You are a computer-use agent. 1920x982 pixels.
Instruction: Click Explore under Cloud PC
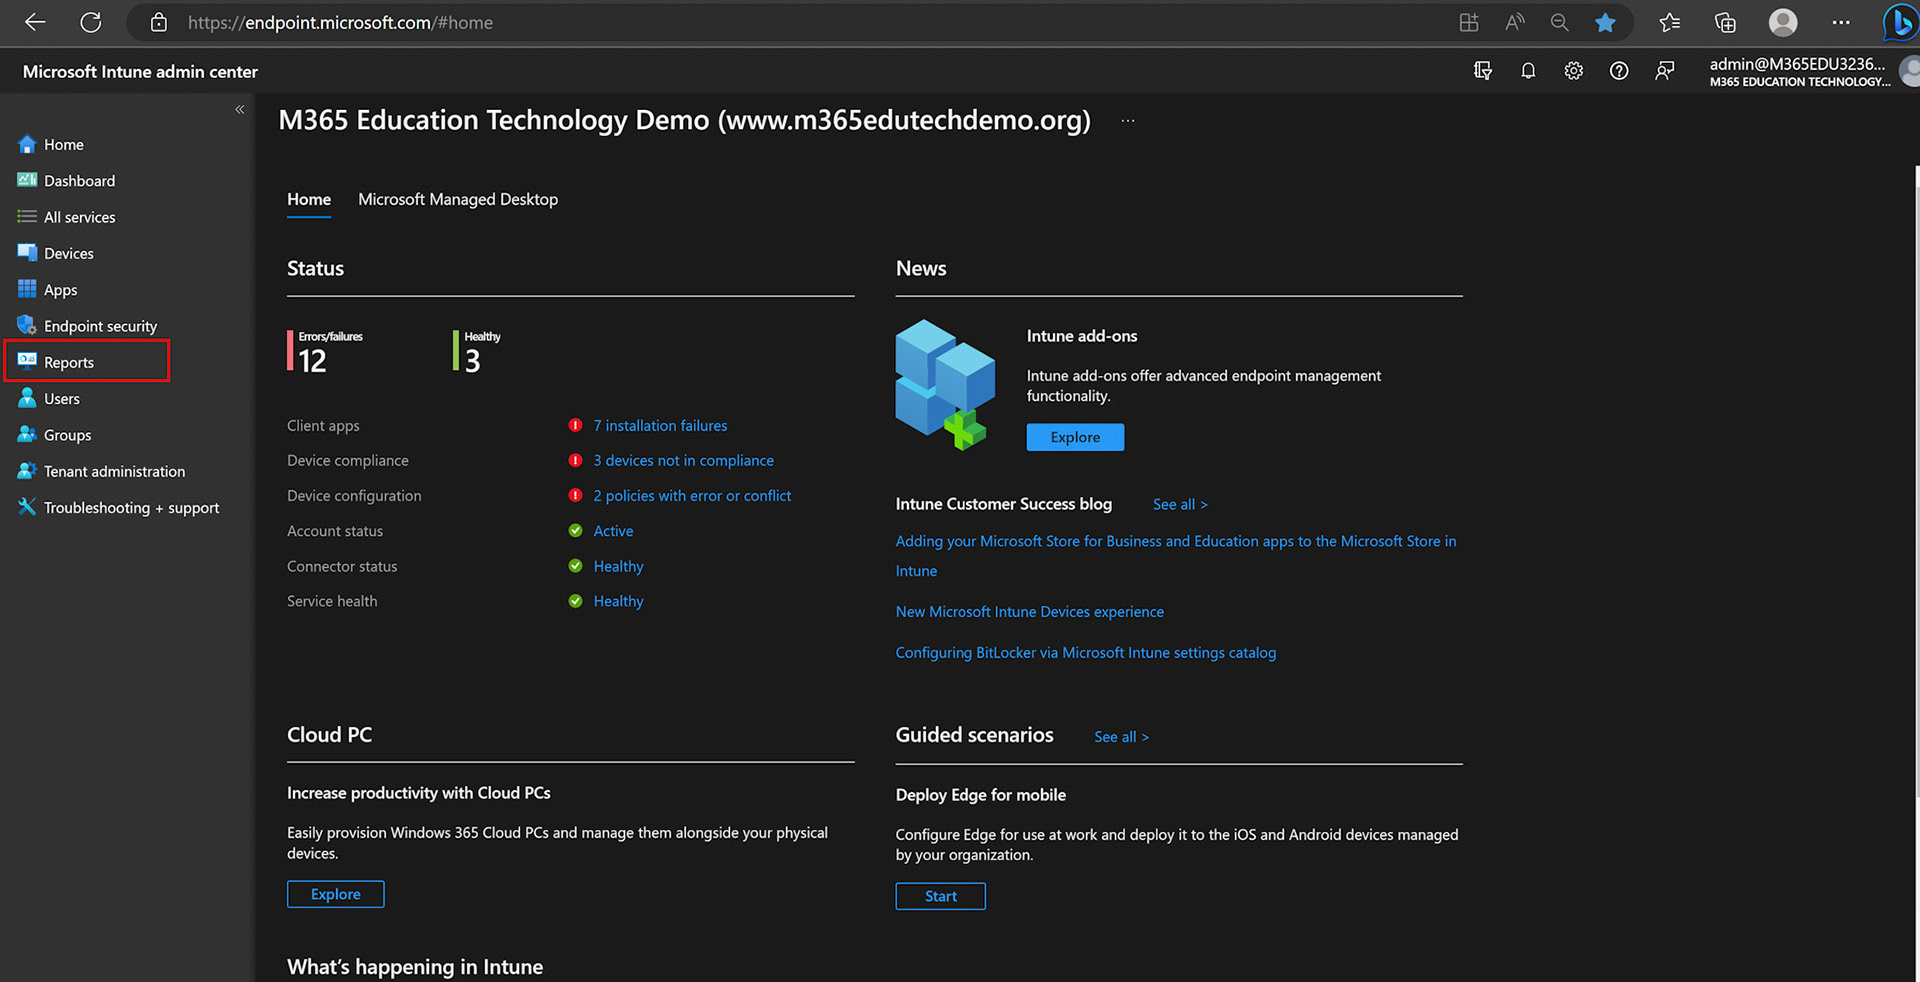point(335,894)
